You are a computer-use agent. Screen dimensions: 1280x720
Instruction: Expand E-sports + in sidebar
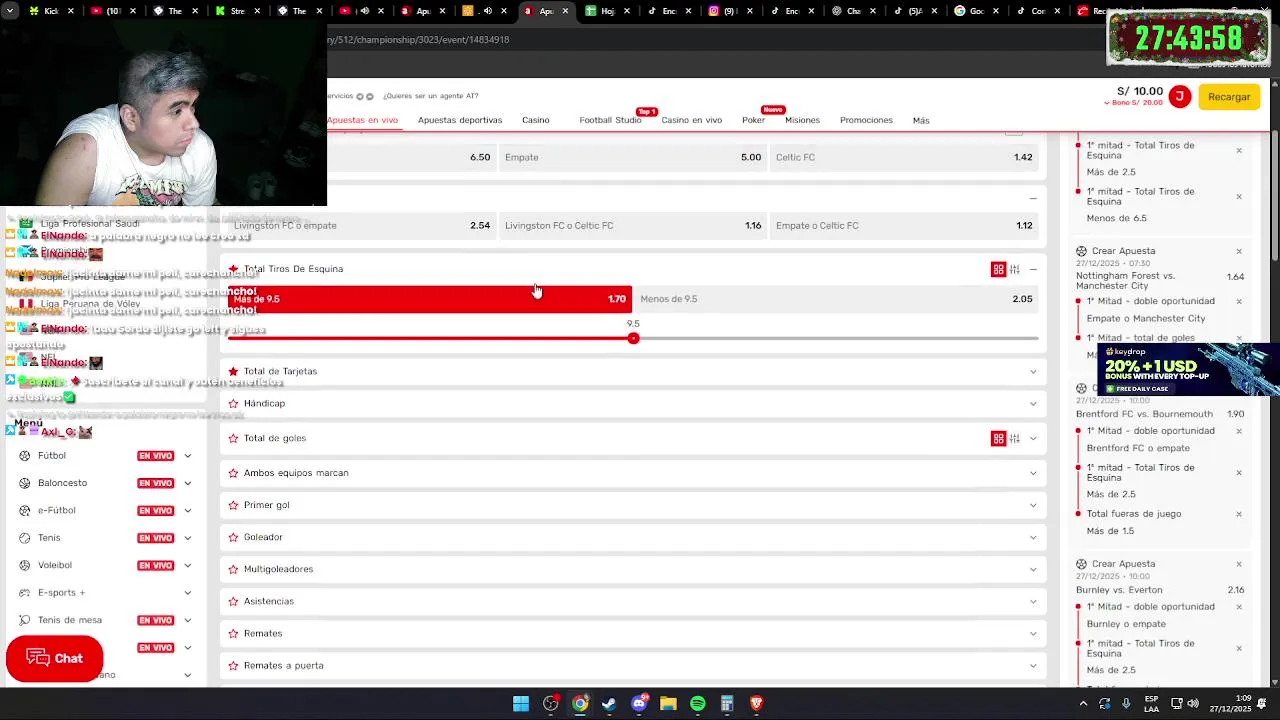(x=187, y=593)
